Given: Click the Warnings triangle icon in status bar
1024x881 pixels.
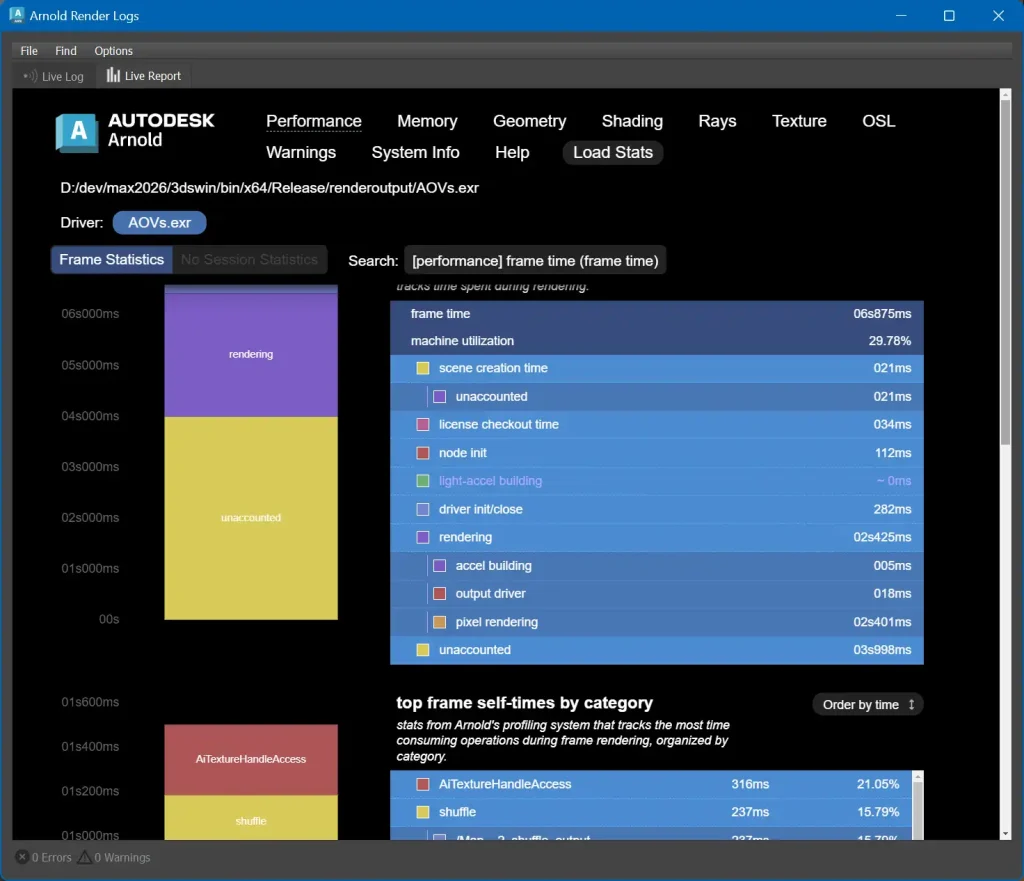Looking at the screenshot, I should coord(85,857).
